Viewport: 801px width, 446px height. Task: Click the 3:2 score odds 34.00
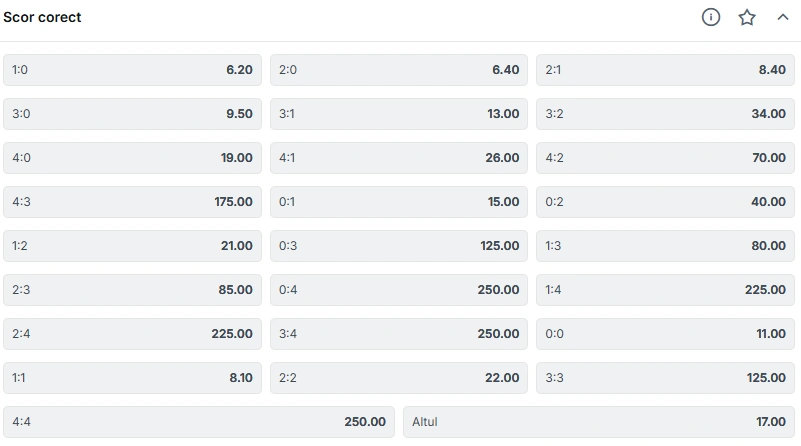point(665,114)
